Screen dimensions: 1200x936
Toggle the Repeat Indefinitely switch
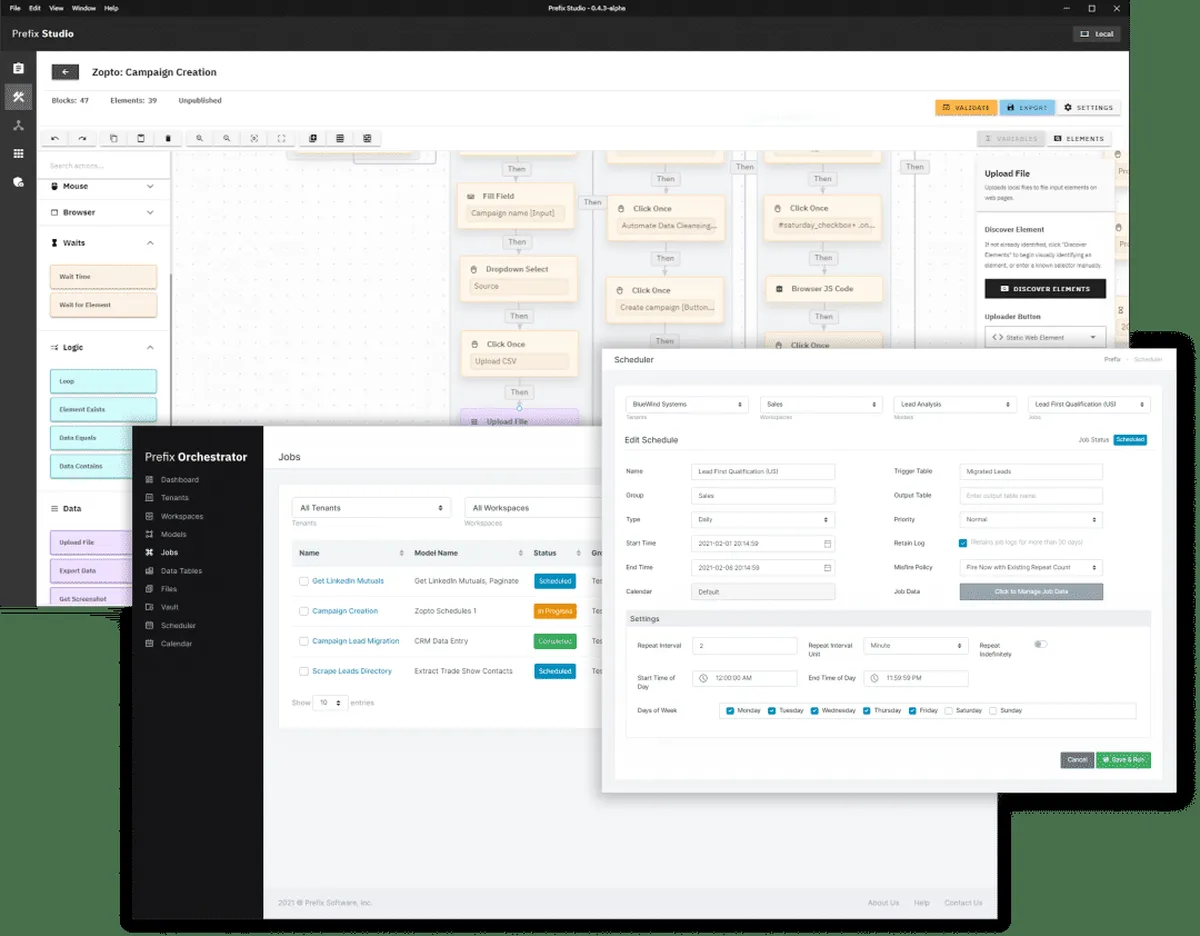(x=1040, y=645)
